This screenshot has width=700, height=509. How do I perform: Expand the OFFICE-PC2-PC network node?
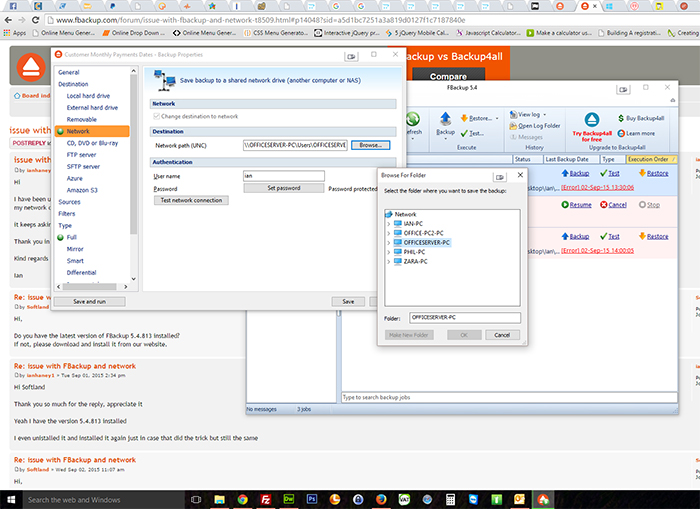click(x=388, y=234)
